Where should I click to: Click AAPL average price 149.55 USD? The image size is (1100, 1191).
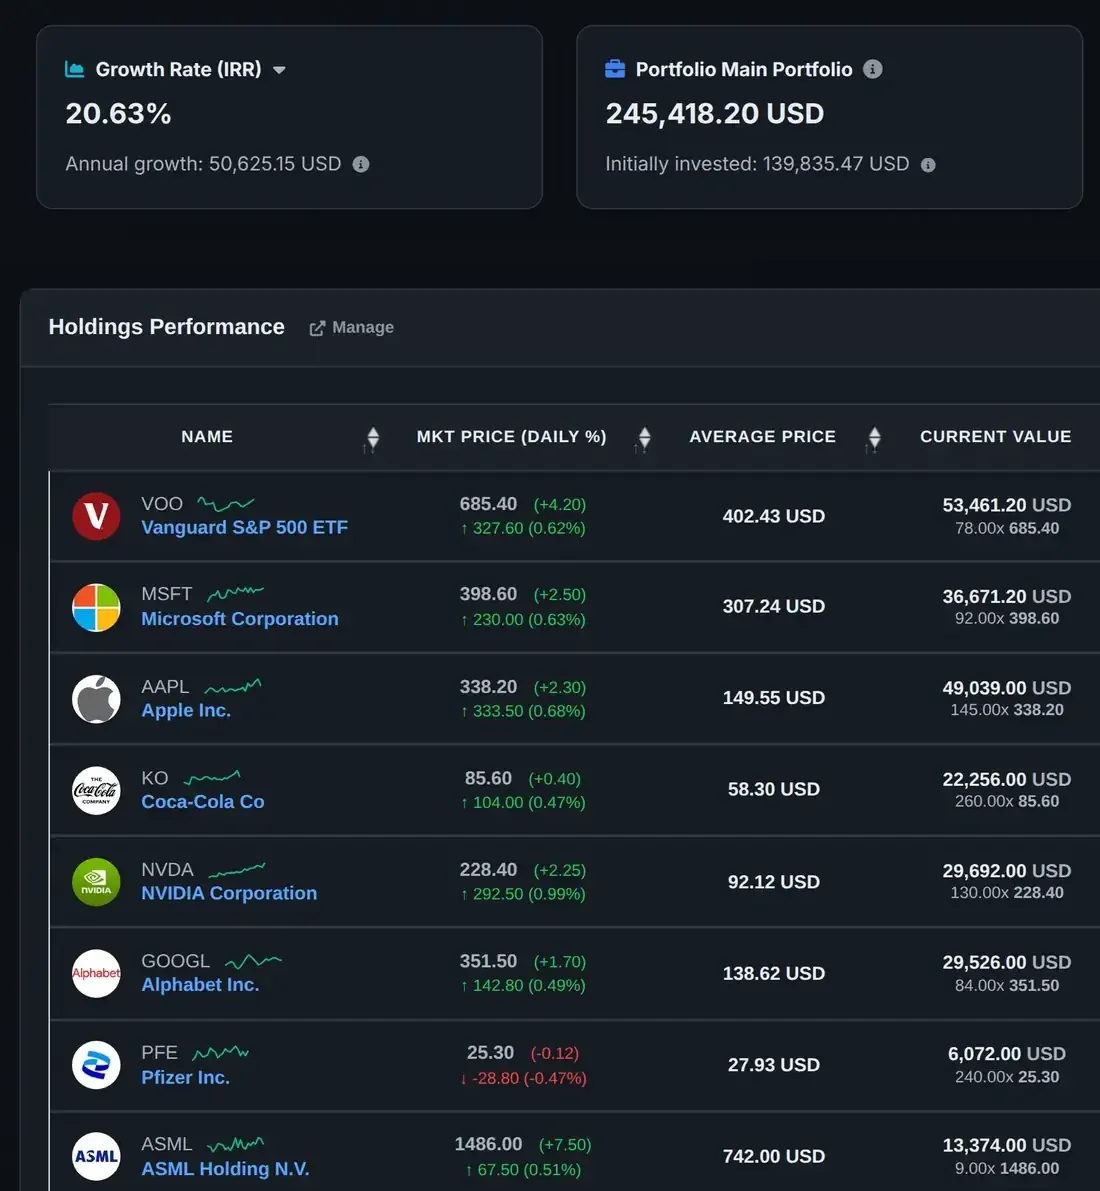pyautogui.click(x=773, y=698)
